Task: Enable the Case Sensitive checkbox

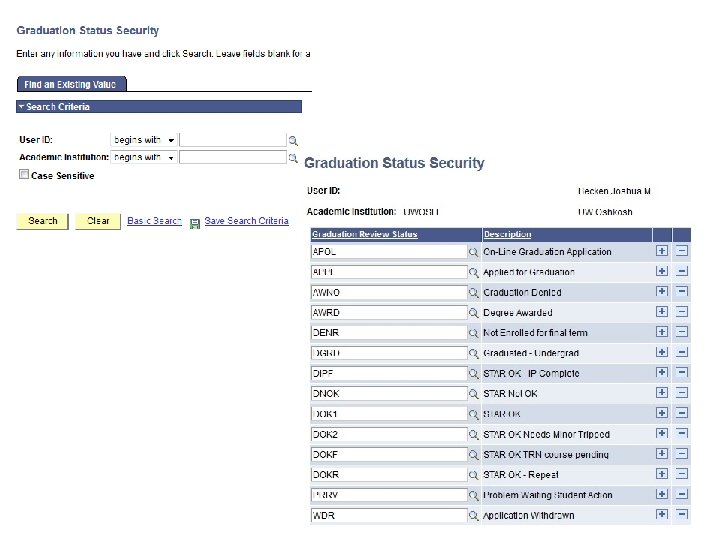Action: pos(24,175)
